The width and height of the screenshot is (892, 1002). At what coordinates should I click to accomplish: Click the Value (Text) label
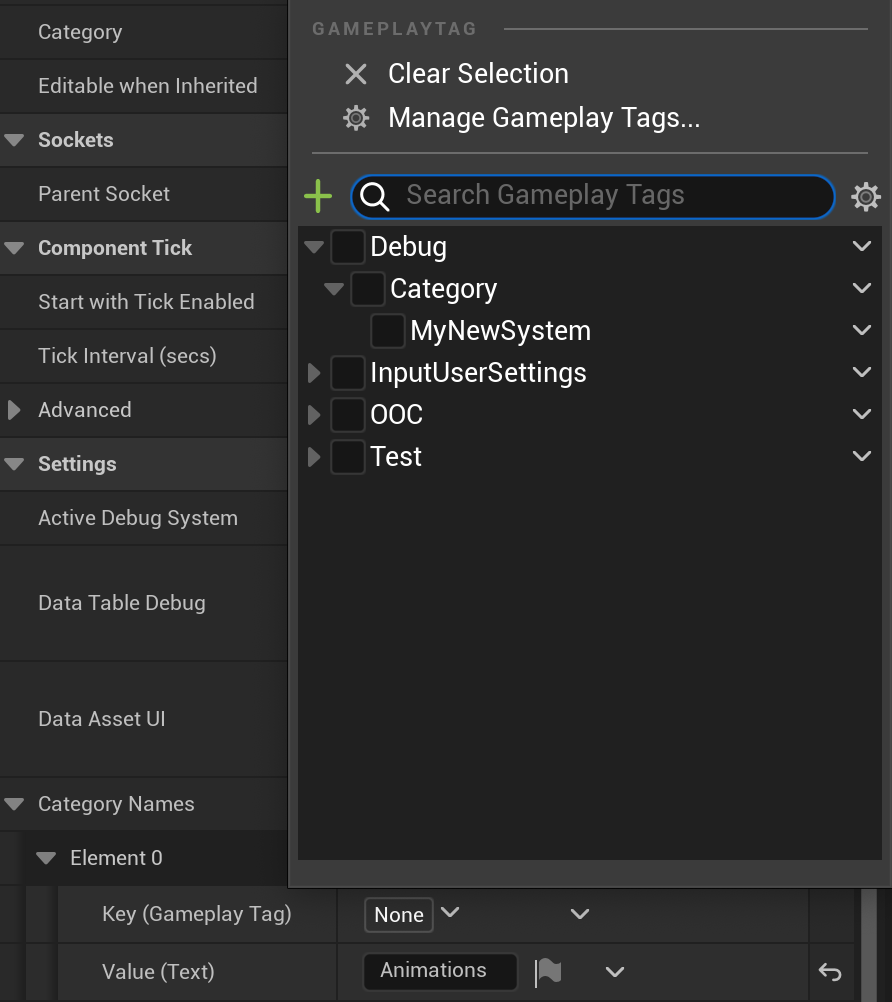pos(158,972)
